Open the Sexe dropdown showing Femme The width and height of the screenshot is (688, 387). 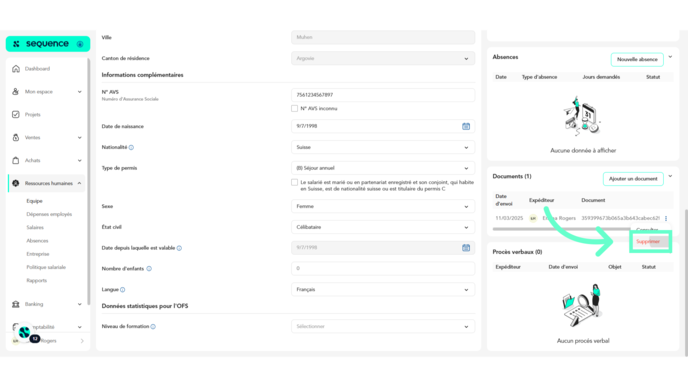383,206
